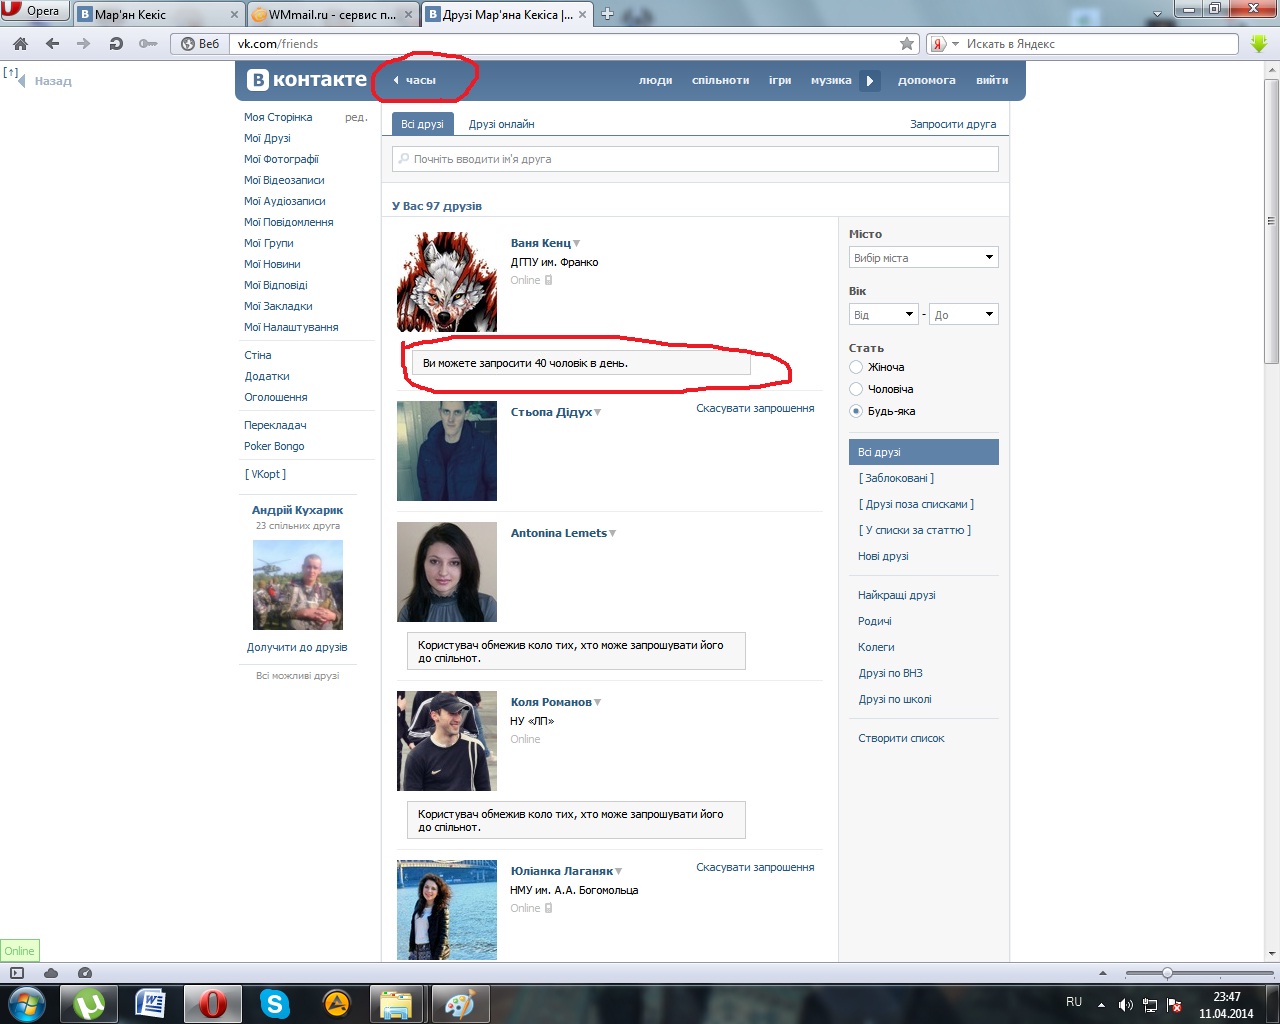
Task: Select the Чоловіча gender radio button
Action: [x=856, y=389]
